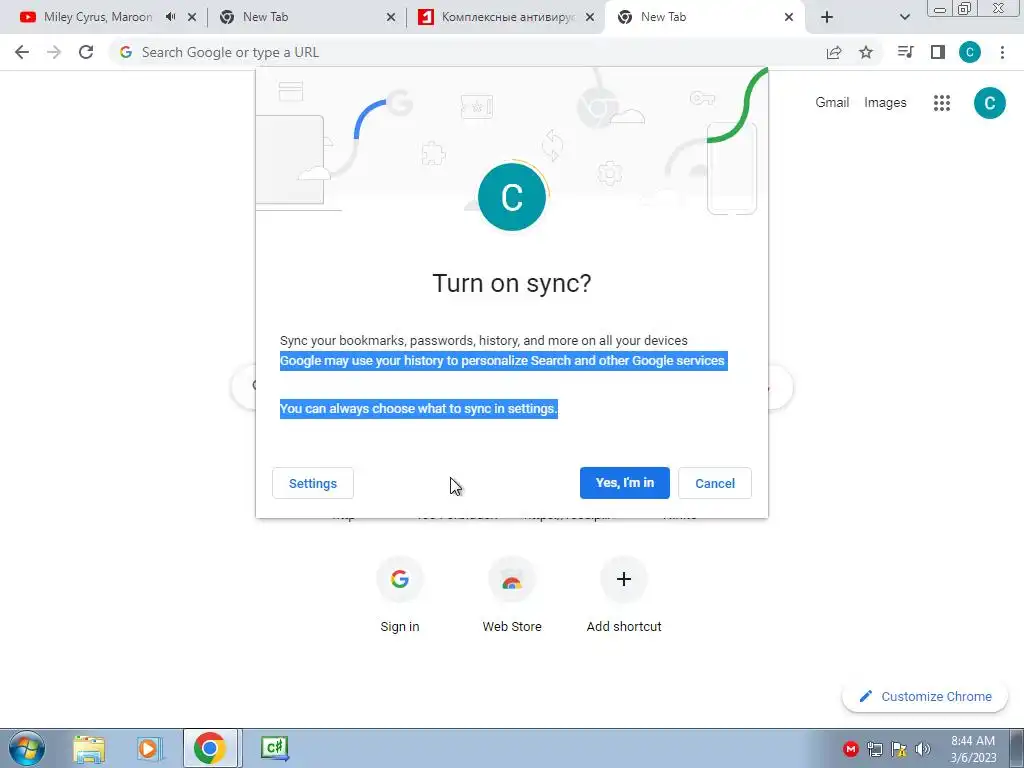Click highlighted Google may use your history text
Screen dimensions: 1024x768
(503, 360)
